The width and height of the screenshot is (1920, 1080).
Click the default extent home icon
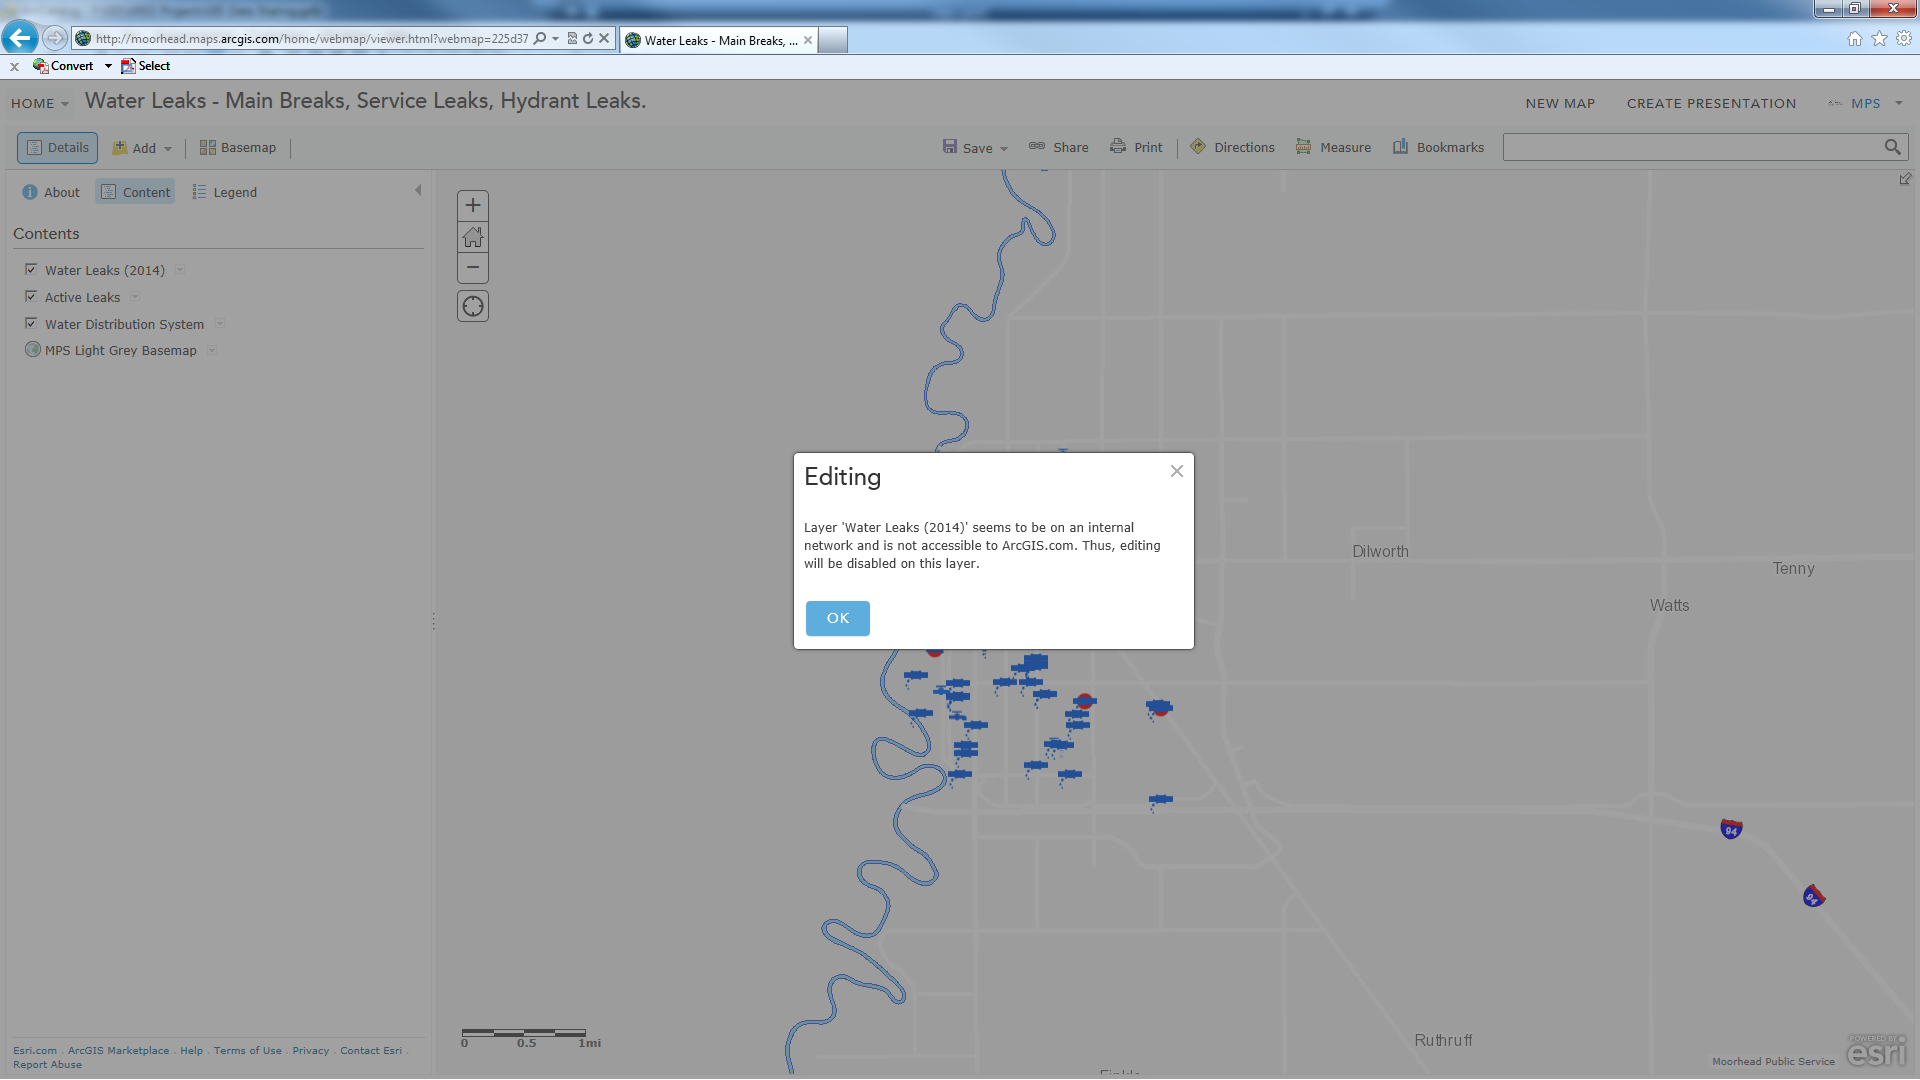473,237
